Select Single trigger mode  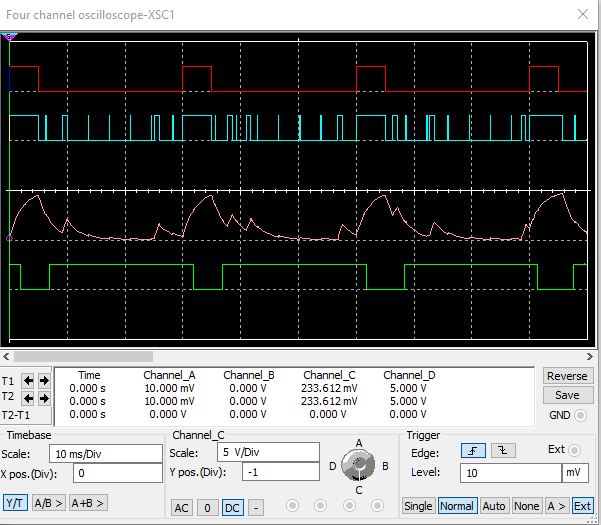[x=418, y=506]
